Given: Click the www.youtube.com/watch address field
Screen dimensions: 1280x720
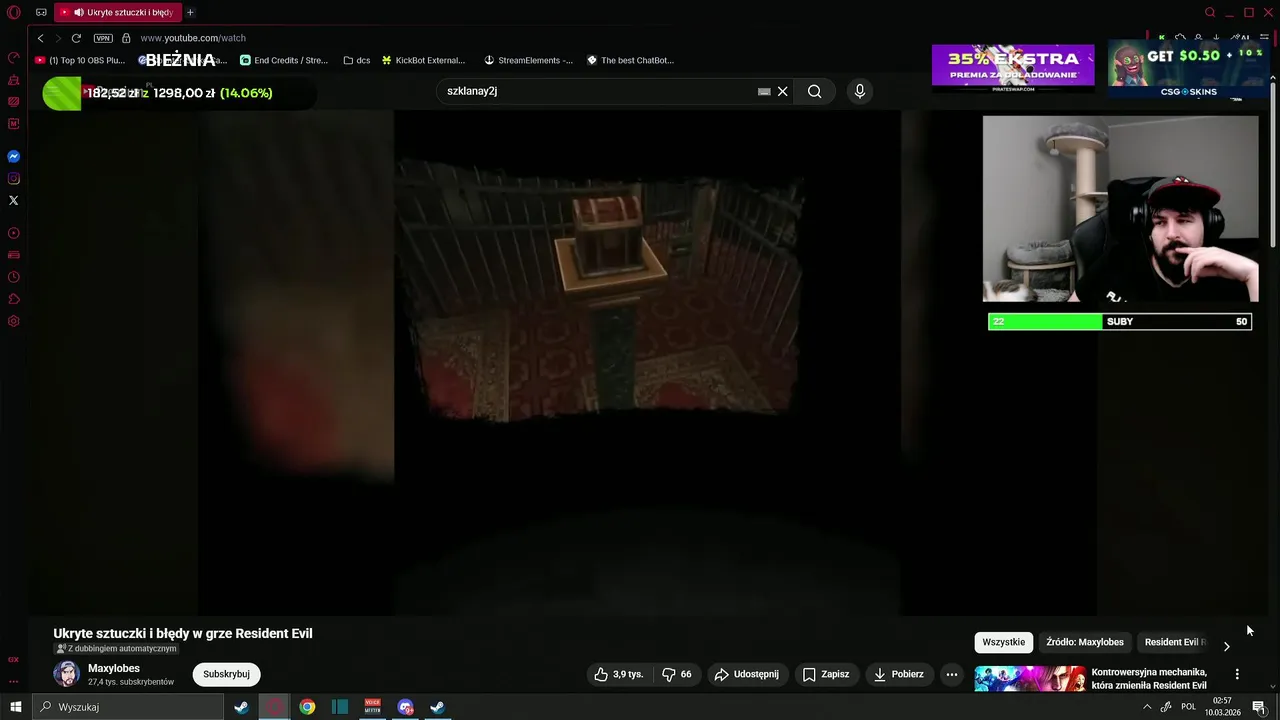Looking at the screenshot, I should coord(193,38).
